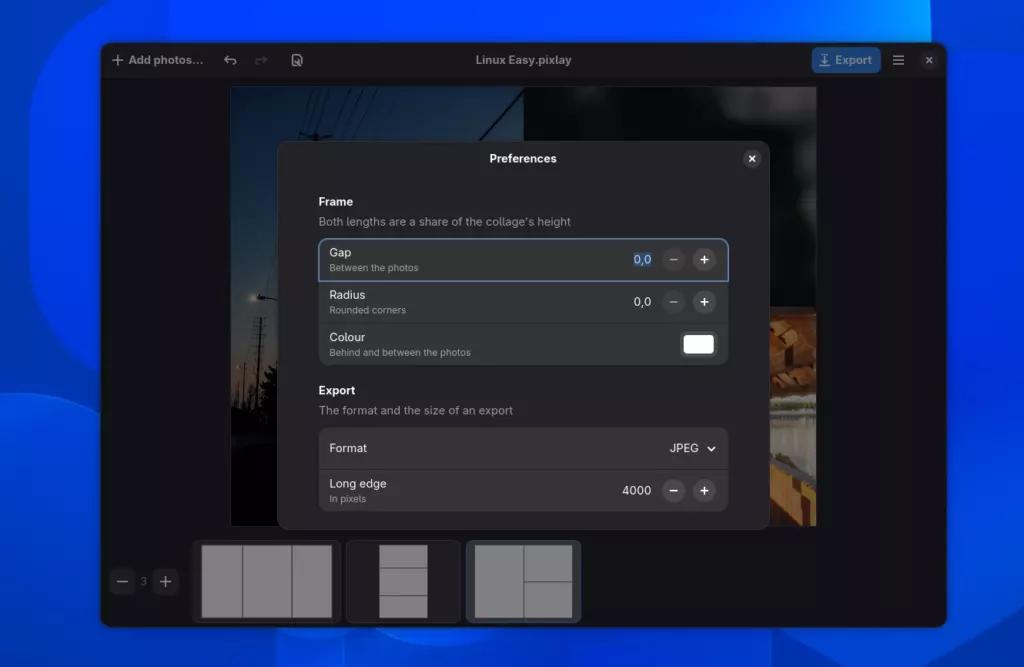Viewport: 1024px width, 667px height.
Task: Select the three-column layout thumbnail
Action: [x=266, y=581]
